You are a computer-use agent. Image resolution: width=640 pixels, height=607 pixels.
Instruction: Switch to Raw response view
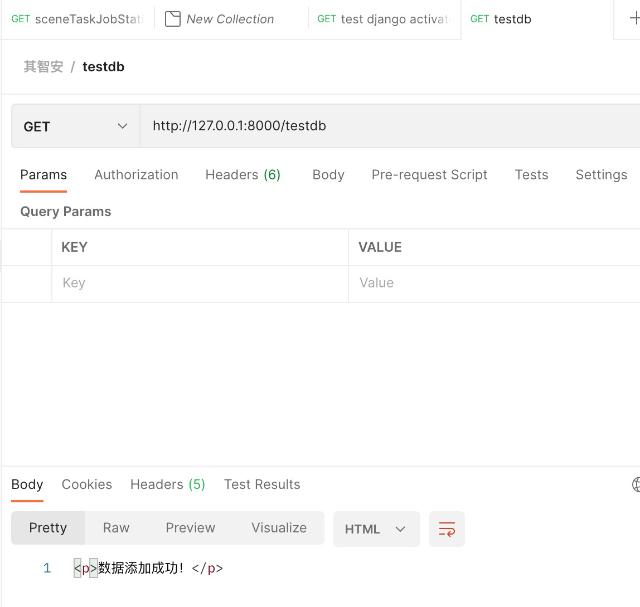coord(116,528)
